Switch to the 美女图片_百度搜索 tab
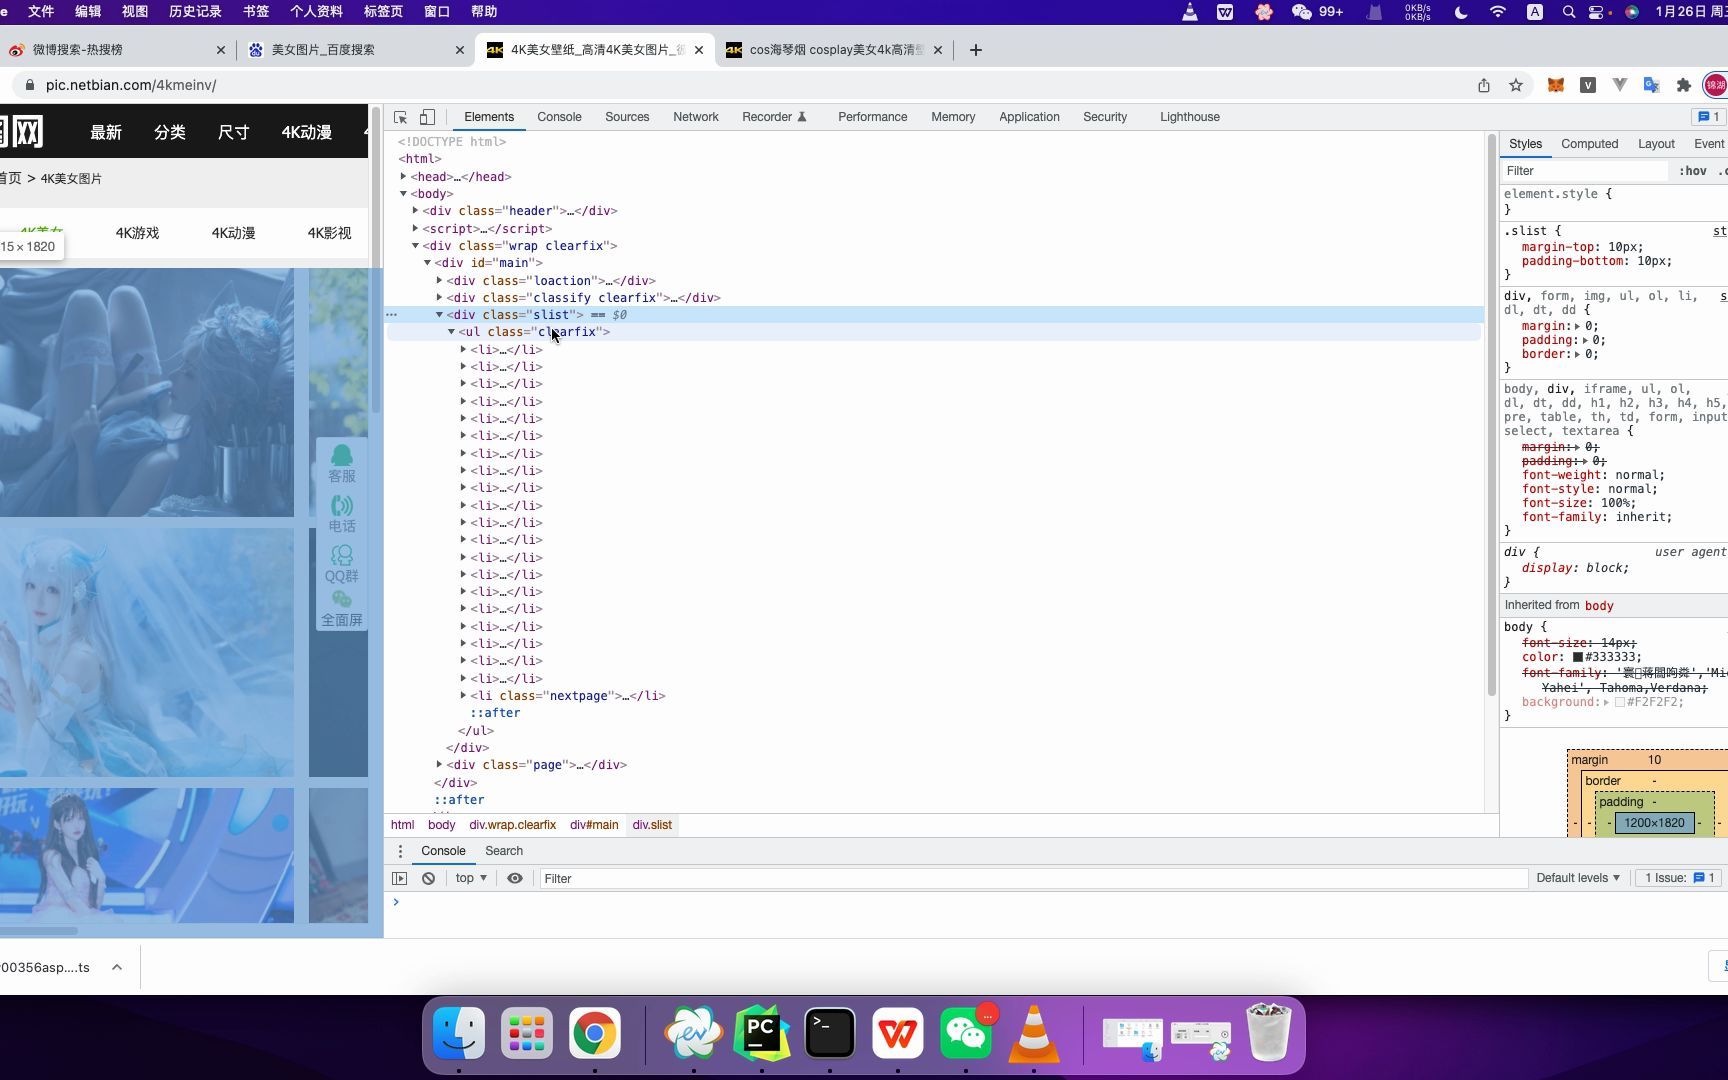 click(x=355, y=50)
